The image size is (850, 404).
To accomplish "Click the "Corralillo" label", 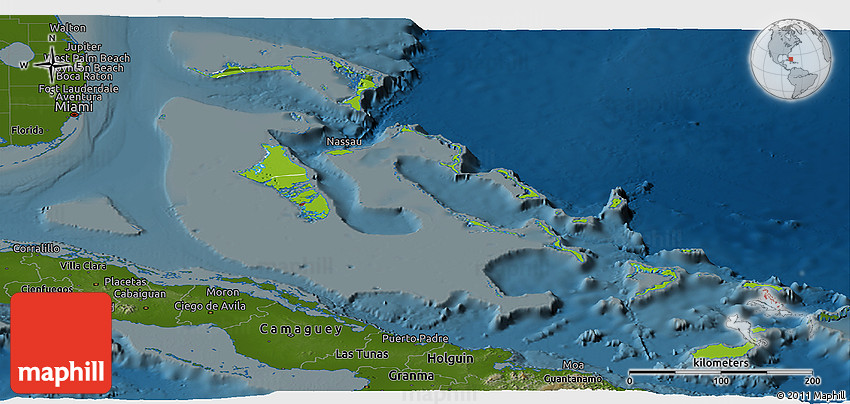I will [36, 248].
